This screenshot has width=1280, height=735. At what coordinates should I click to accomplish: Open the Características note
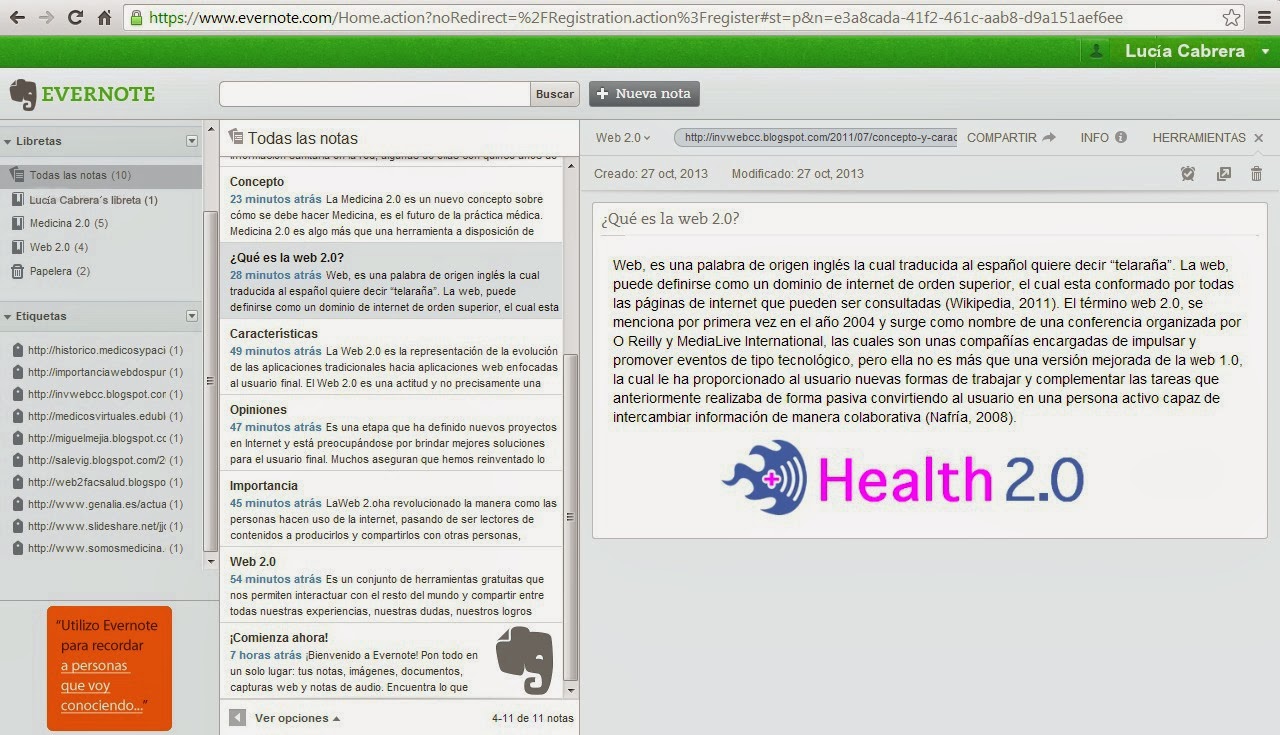[x=391, y=357]
